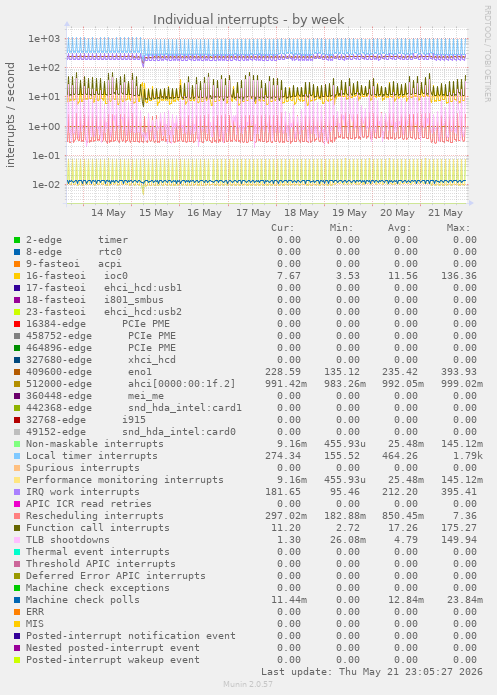Click the eno1 max value '393.93'
The image size is (497, 695).
coord(459,372)
